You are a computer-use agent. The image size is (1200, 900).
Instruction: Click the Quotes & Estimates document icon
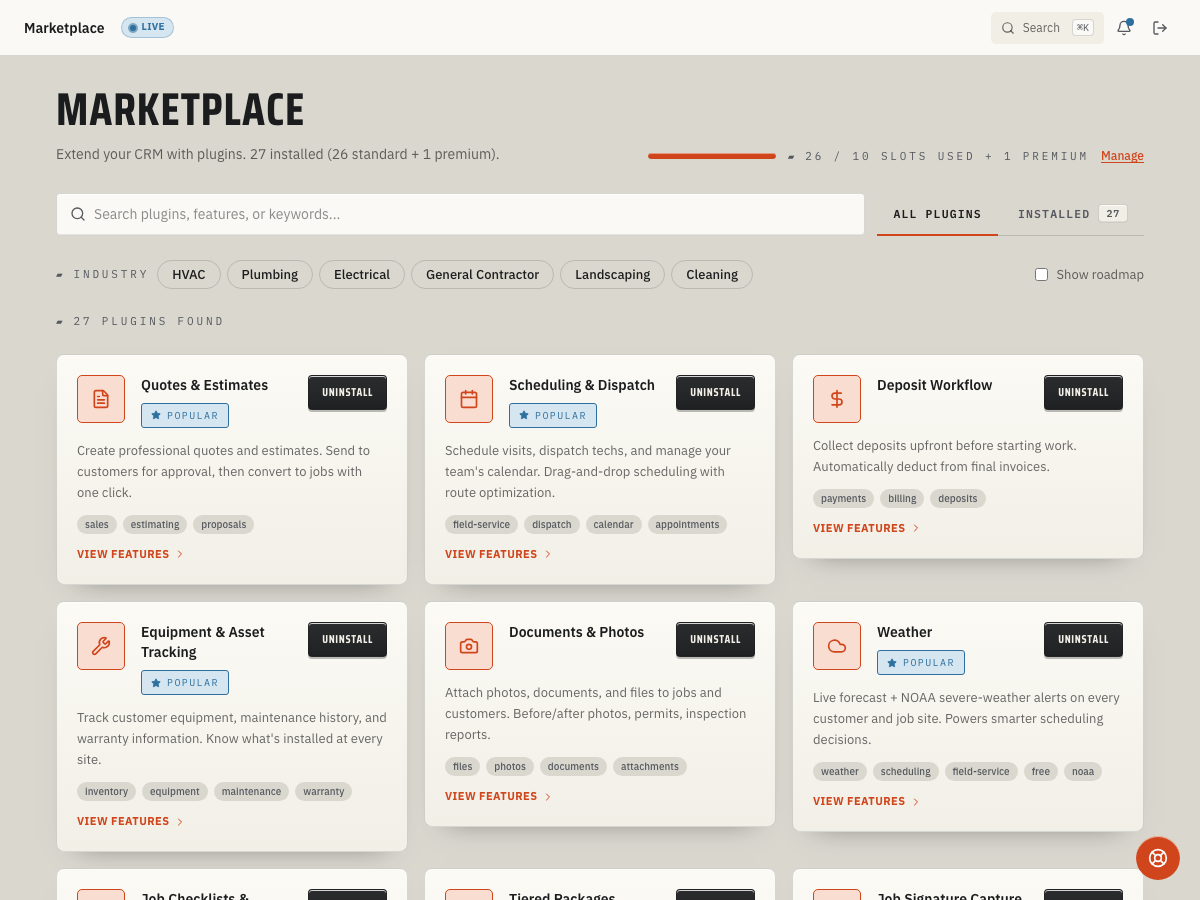pyautogui.click(x=101, y=399)
